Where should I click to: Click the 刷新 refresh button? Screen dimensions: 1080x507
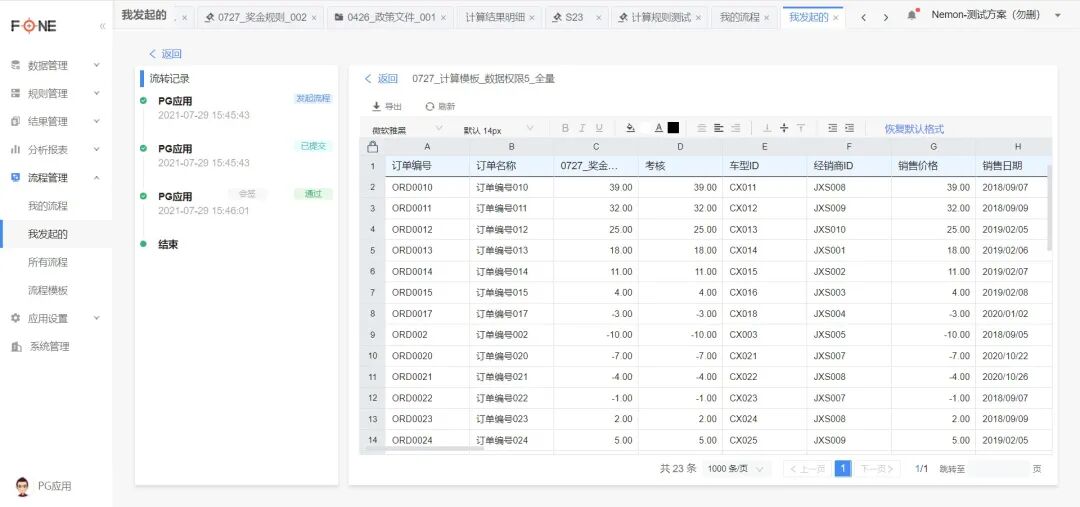tap(440, 107)
